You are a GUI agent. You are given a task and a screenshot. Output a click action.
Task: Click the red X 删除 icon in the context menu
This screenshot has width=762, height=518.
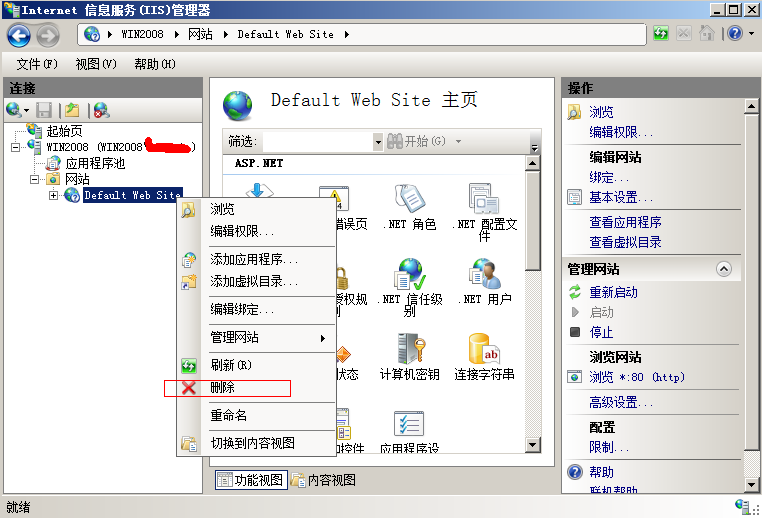(x=189, y=388)
